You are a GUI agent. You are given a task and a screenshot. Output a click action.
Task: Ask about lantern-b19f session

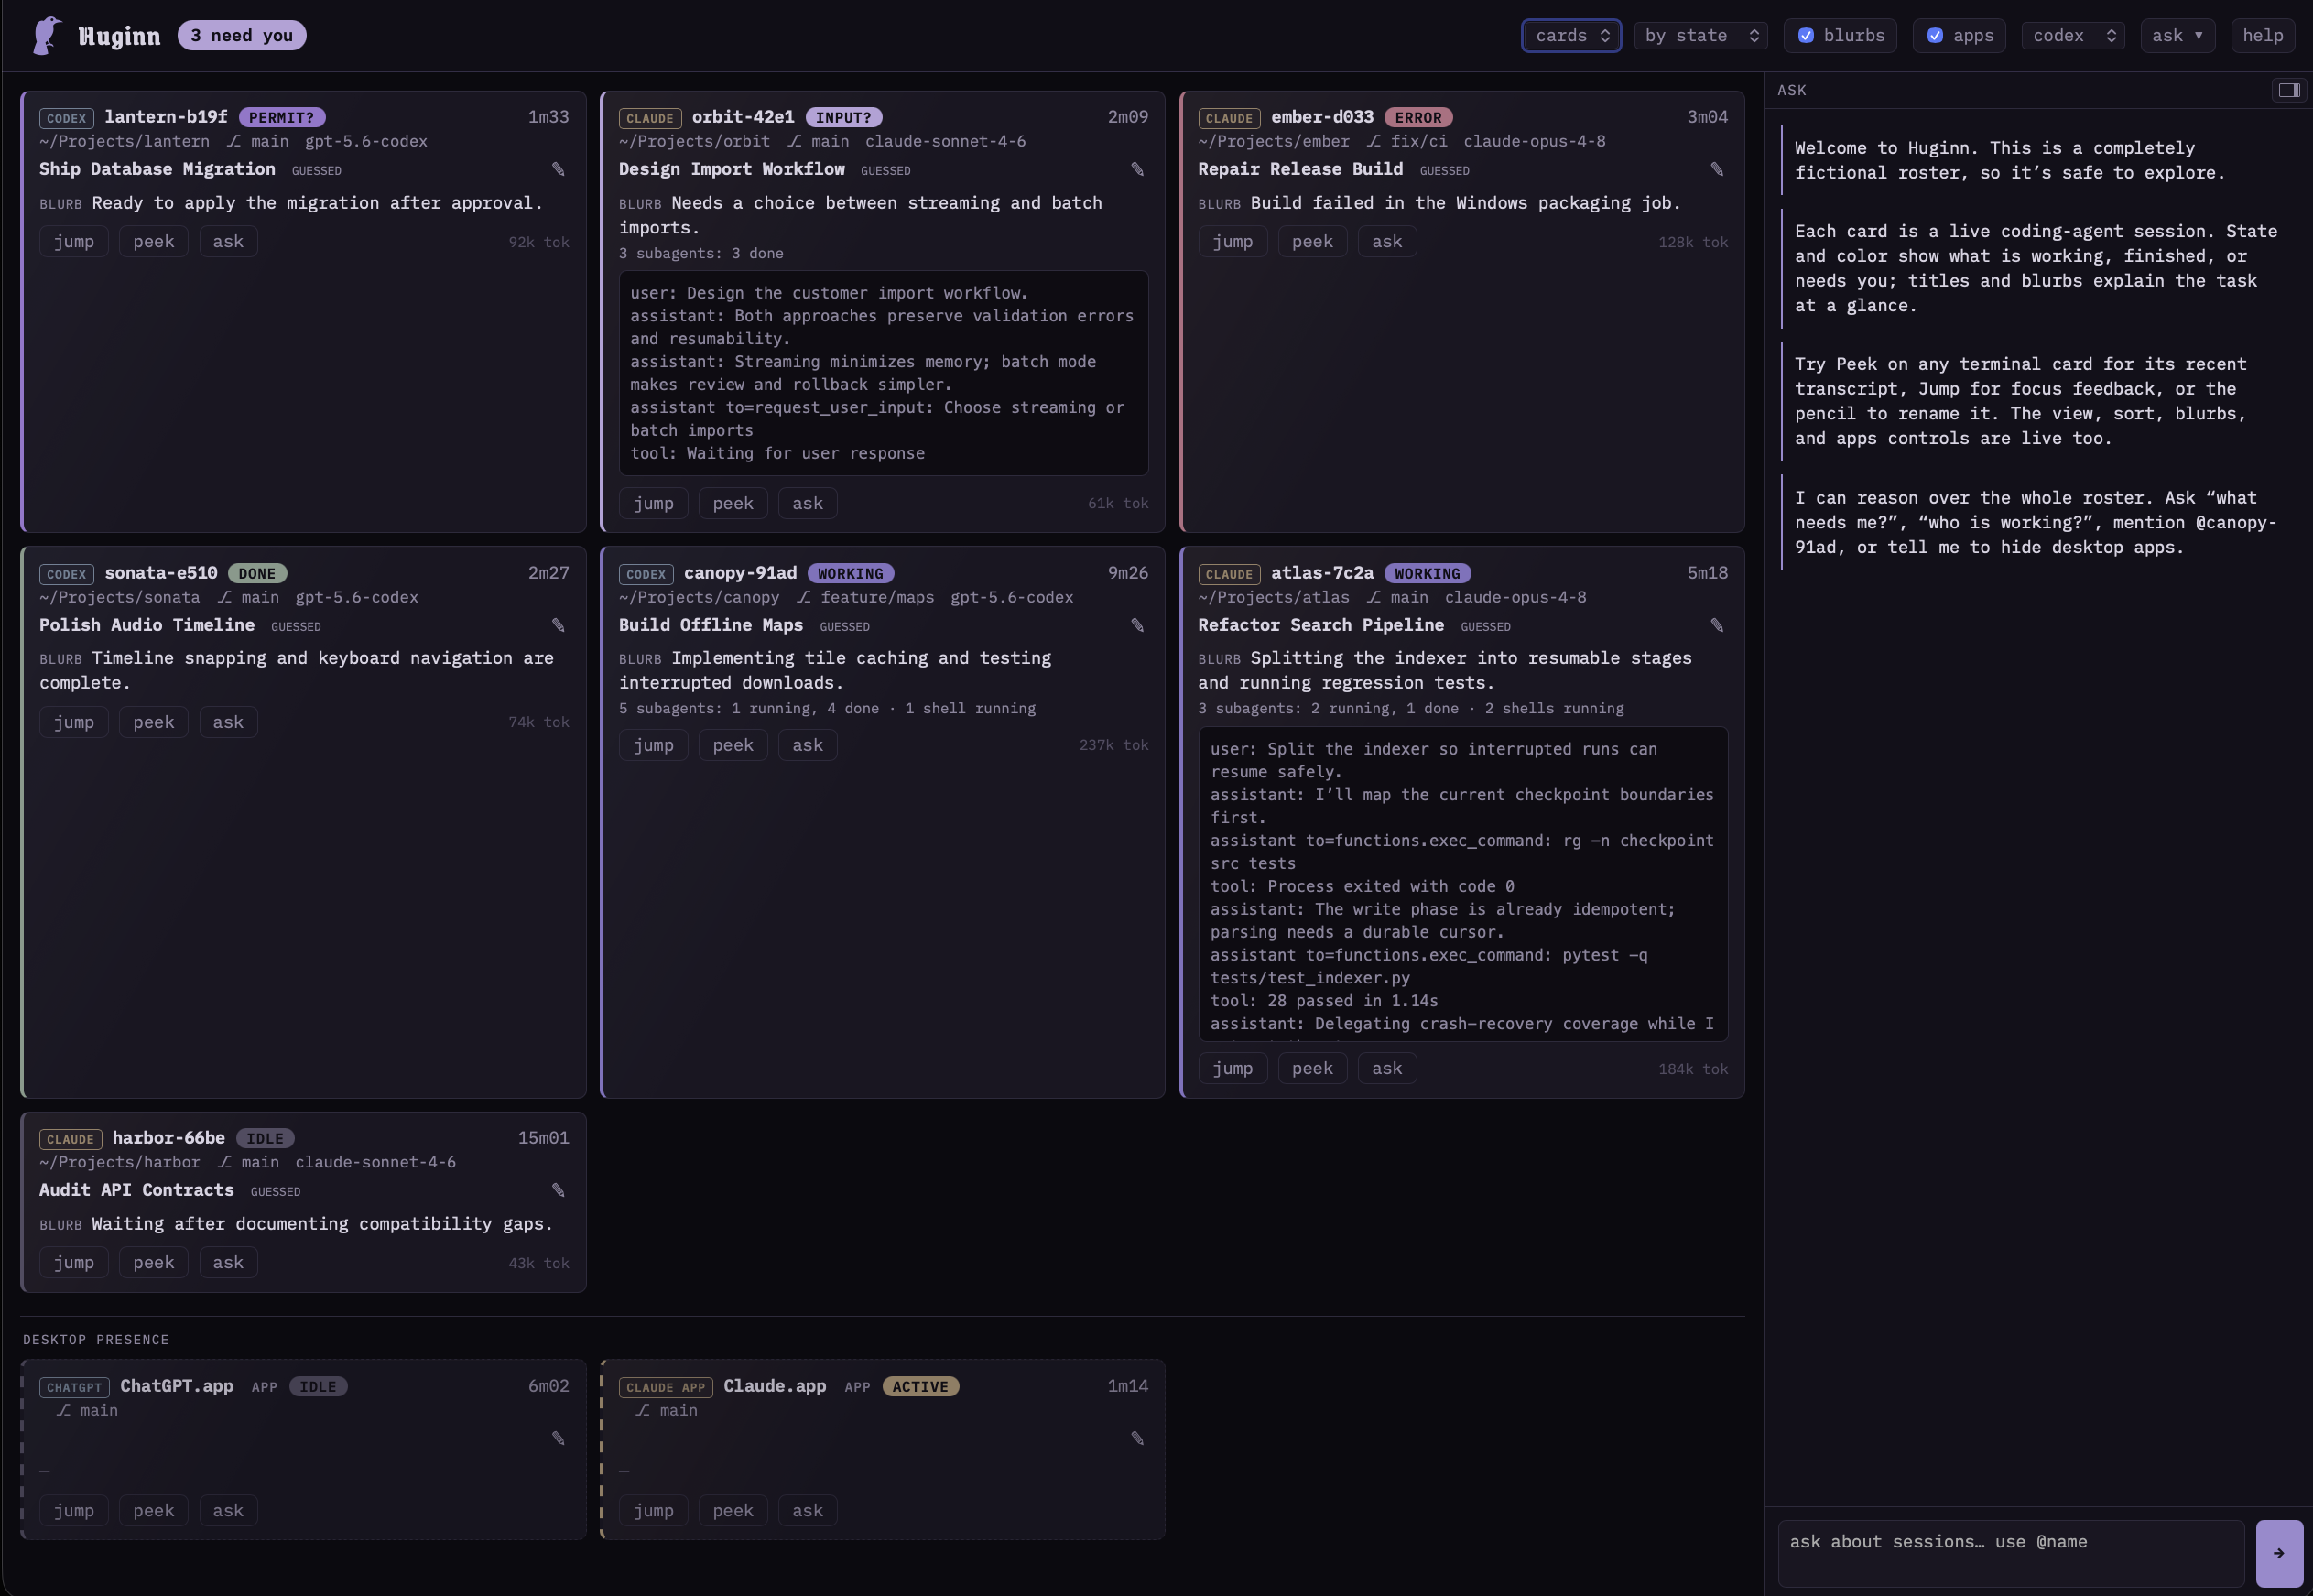click(x=228, y=242)
